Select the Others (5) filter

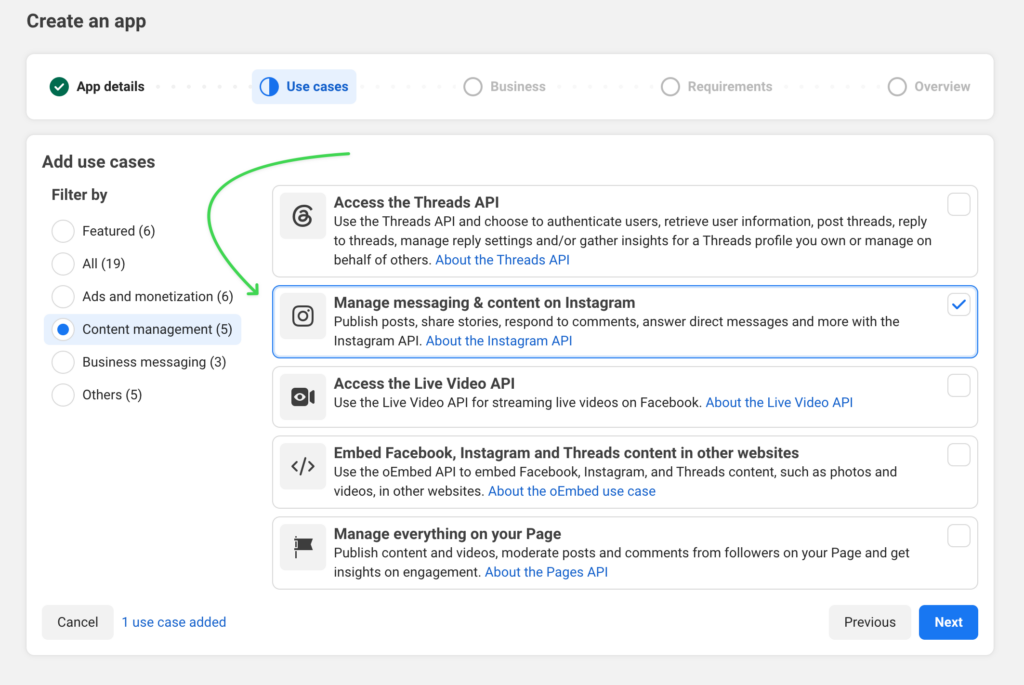pyautogui.click(x=63, y=394)
